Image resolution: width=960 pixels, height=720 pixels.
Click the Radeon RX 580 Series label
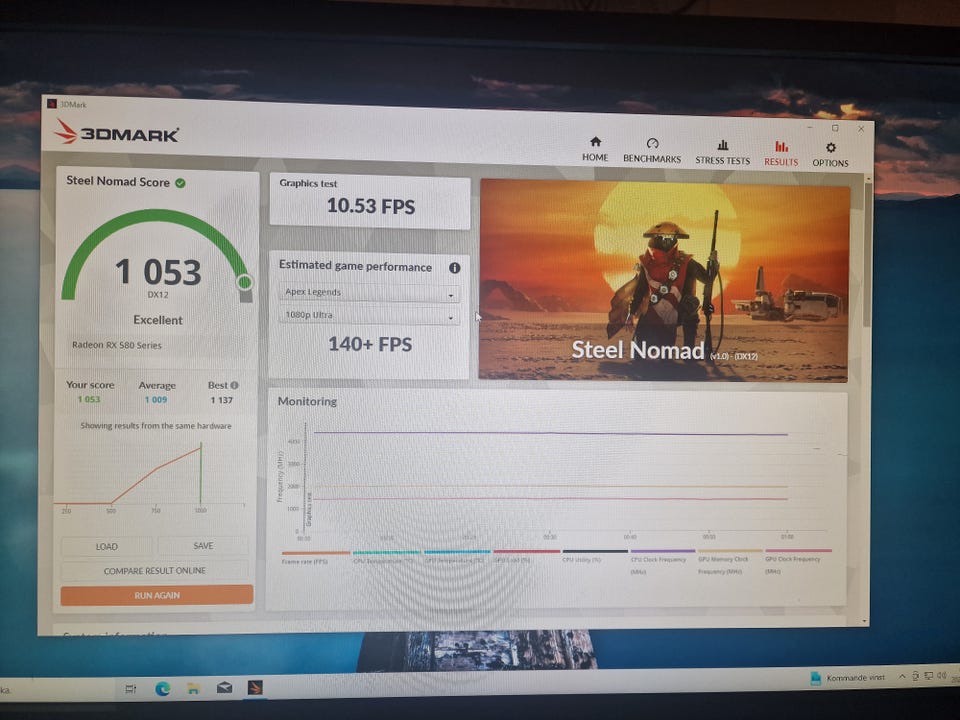[117, 345]
